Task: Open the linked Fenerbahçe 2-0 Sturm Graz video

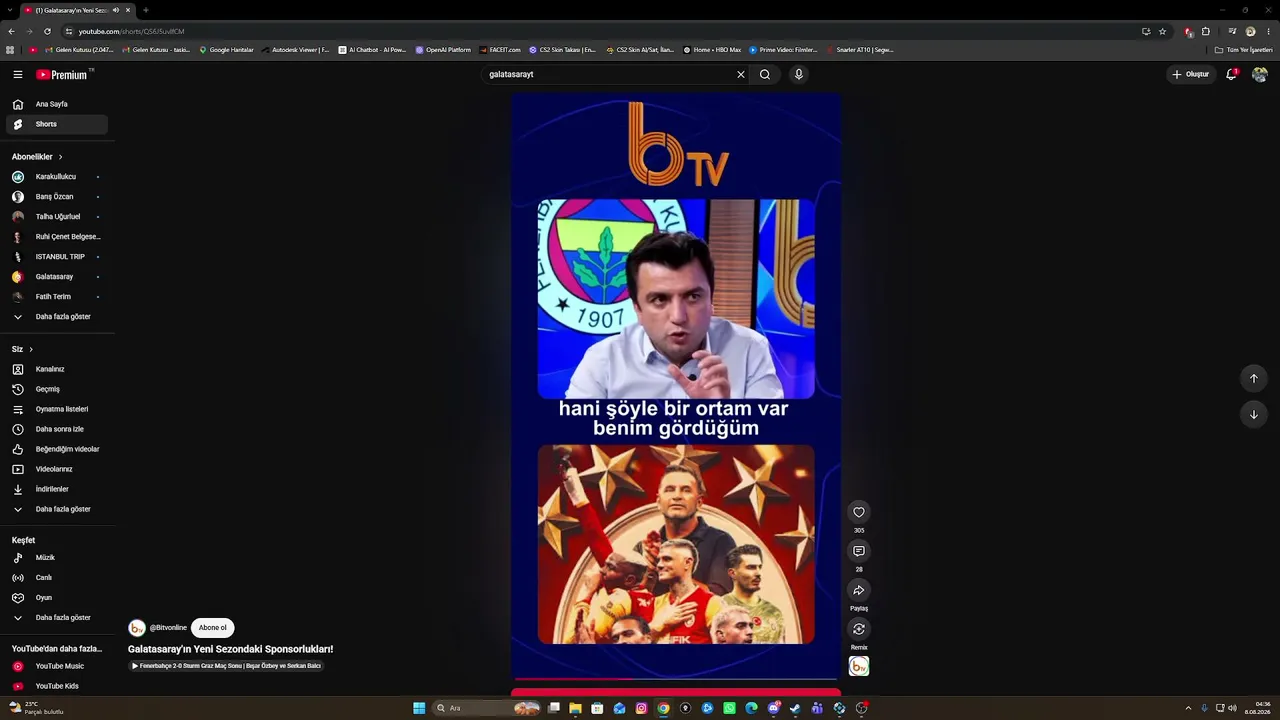Action: pos(226,666)
